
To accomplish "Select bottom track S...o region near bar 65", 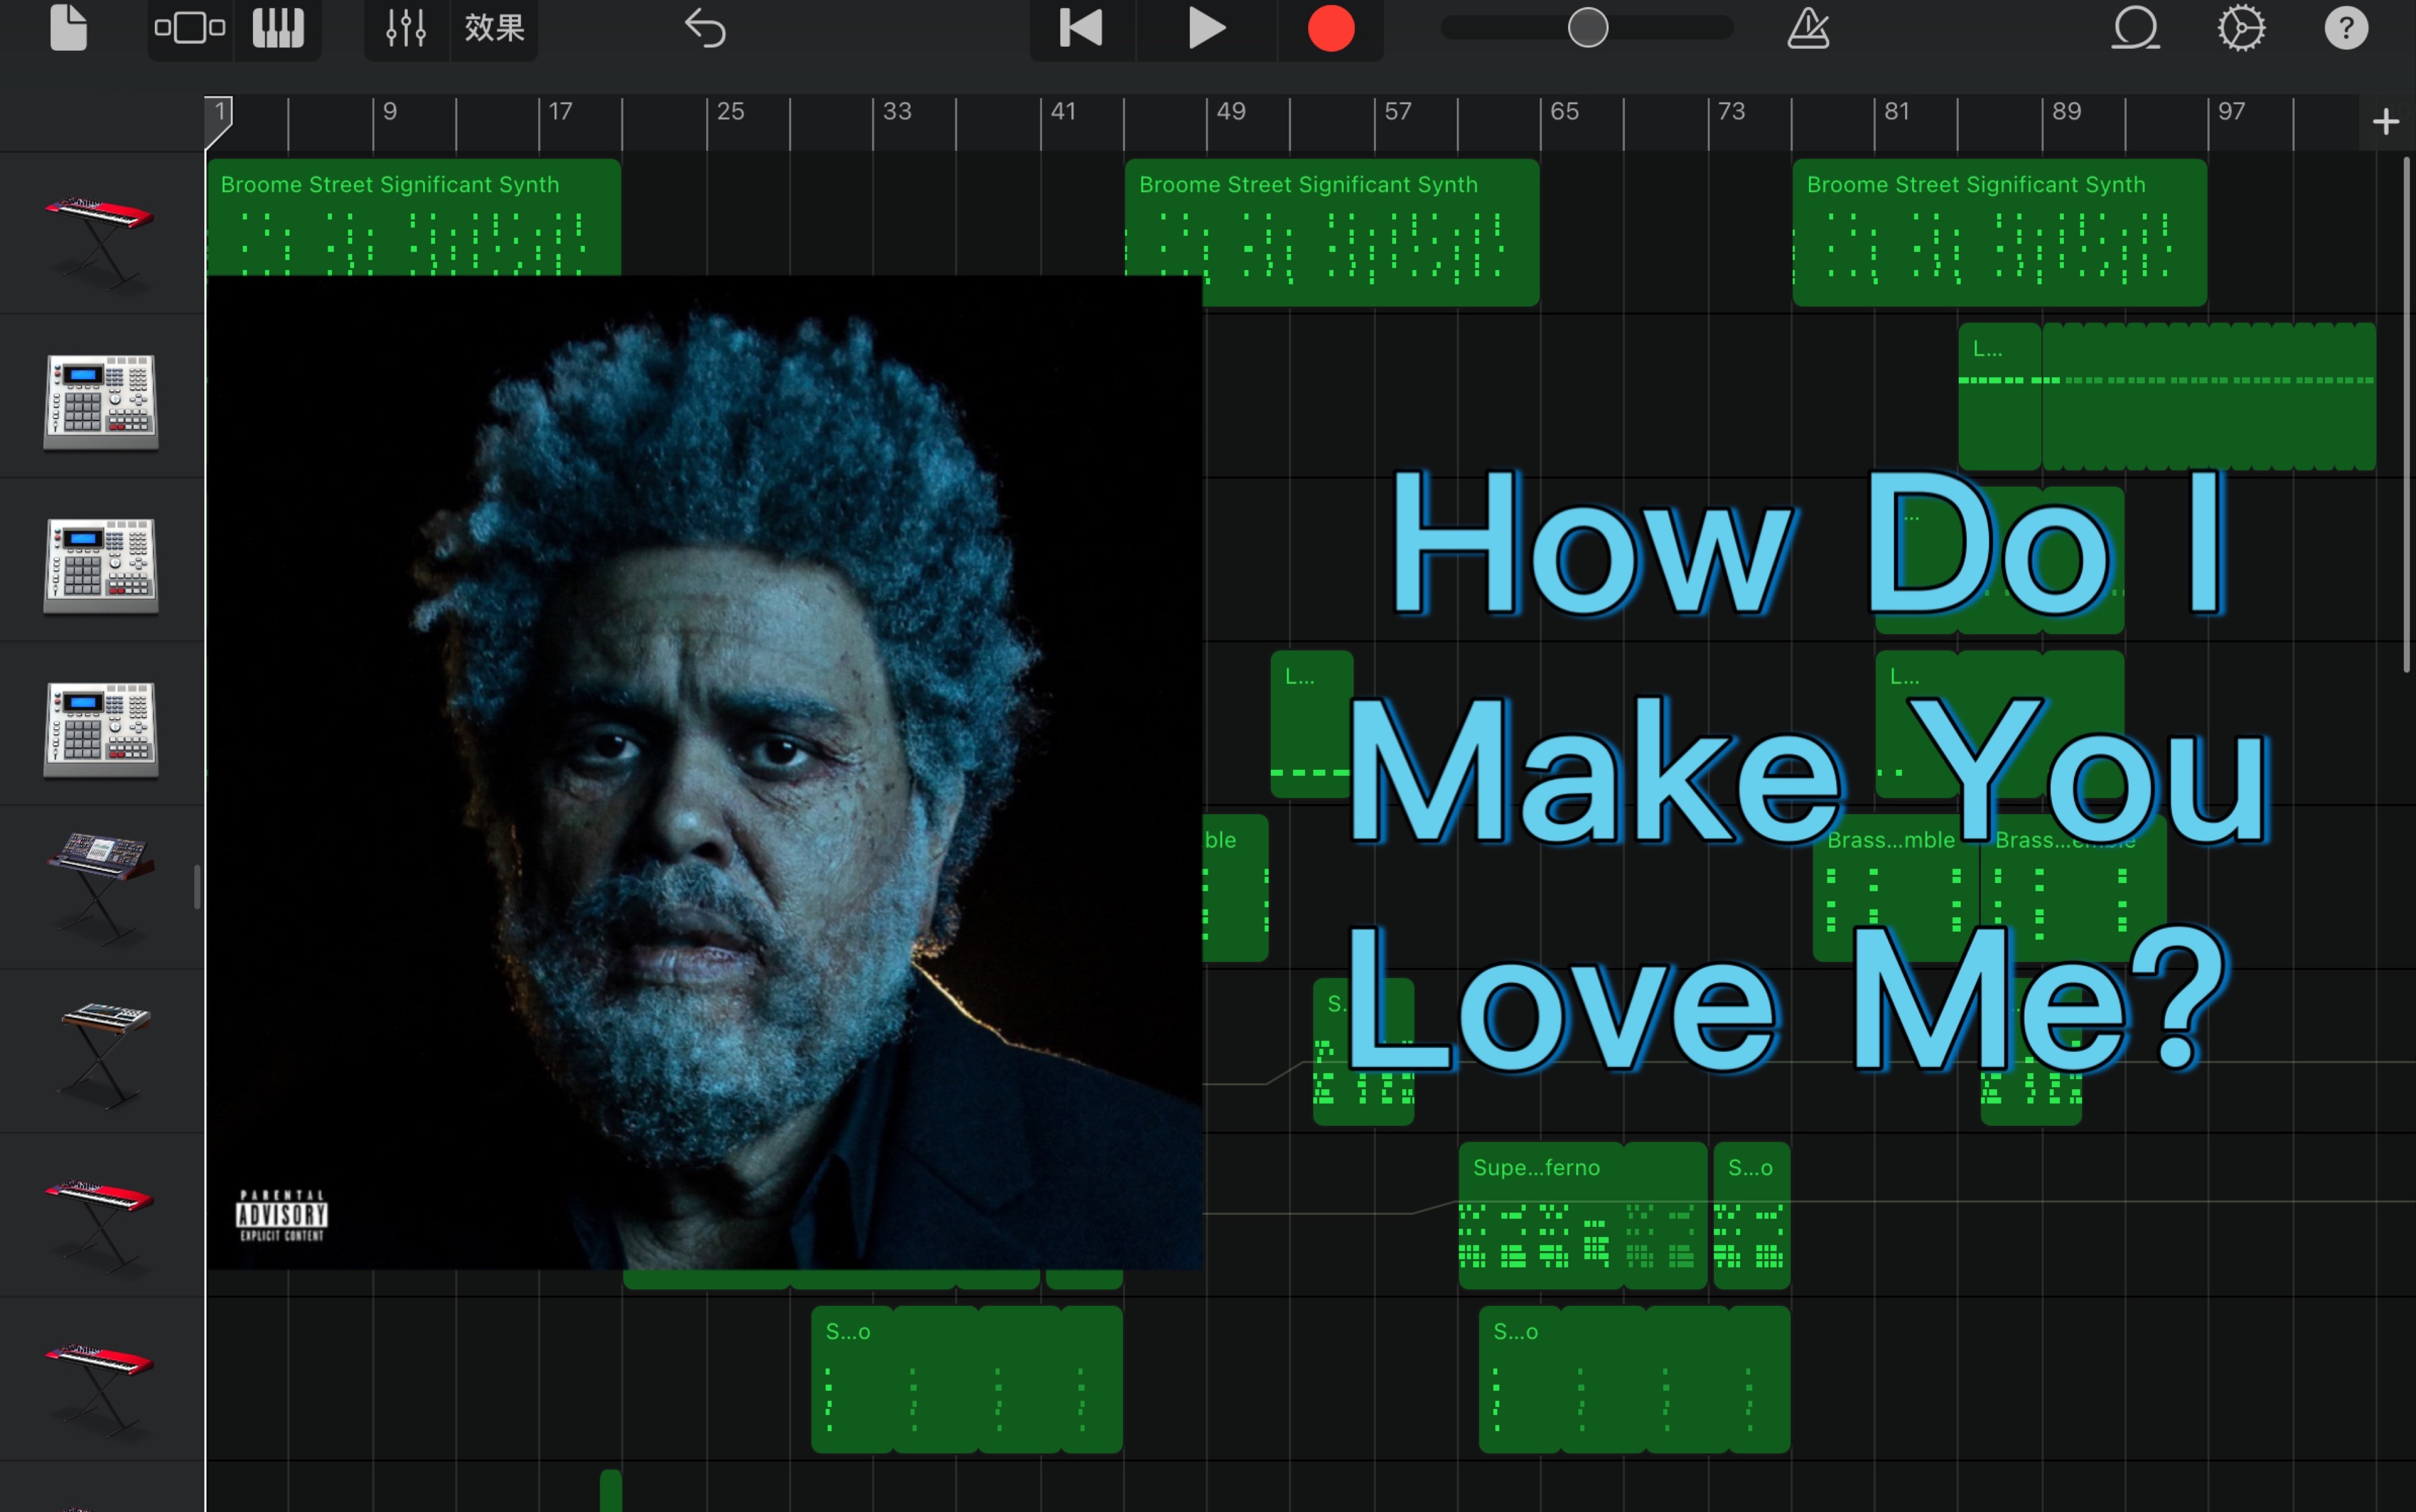I will pyautogui.click(x=1635, y=1380).
